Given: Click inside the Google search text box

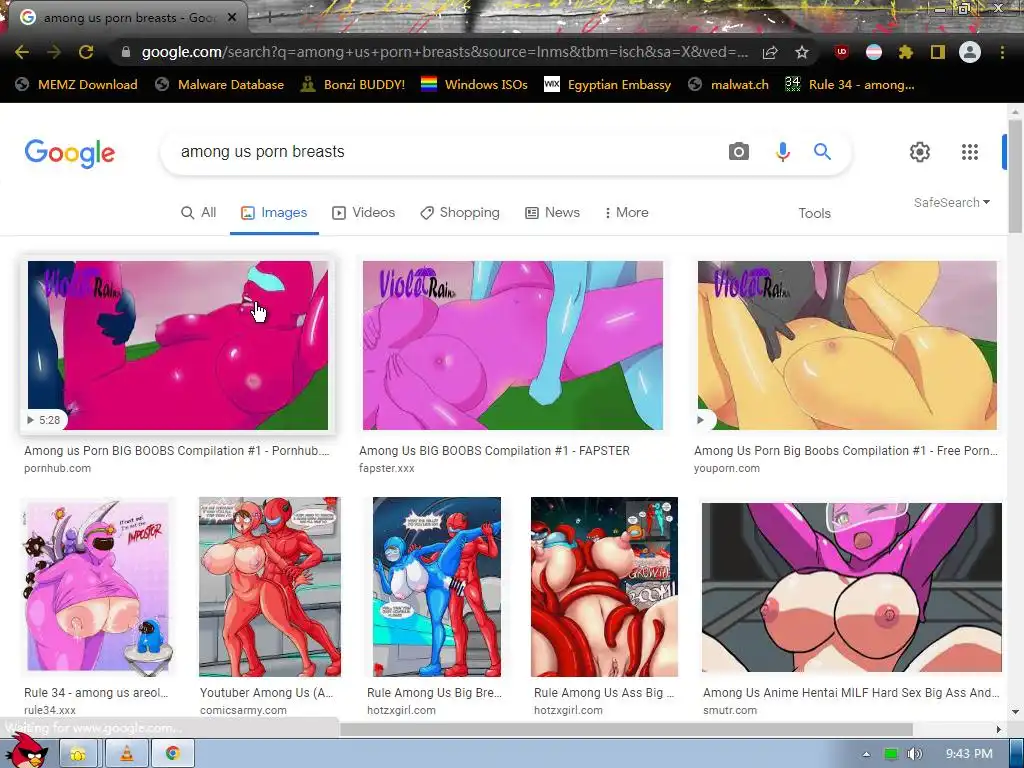Looking at the screenshot, I should pos(444,152).
